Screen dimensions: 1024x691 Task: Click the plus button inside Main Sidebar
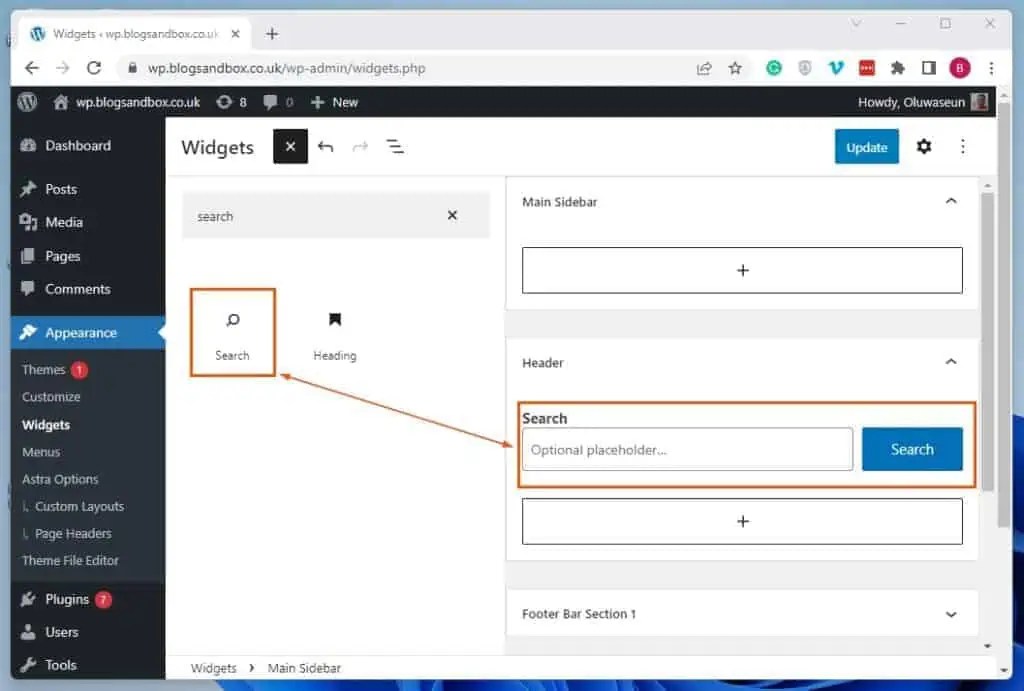point(741,270)
